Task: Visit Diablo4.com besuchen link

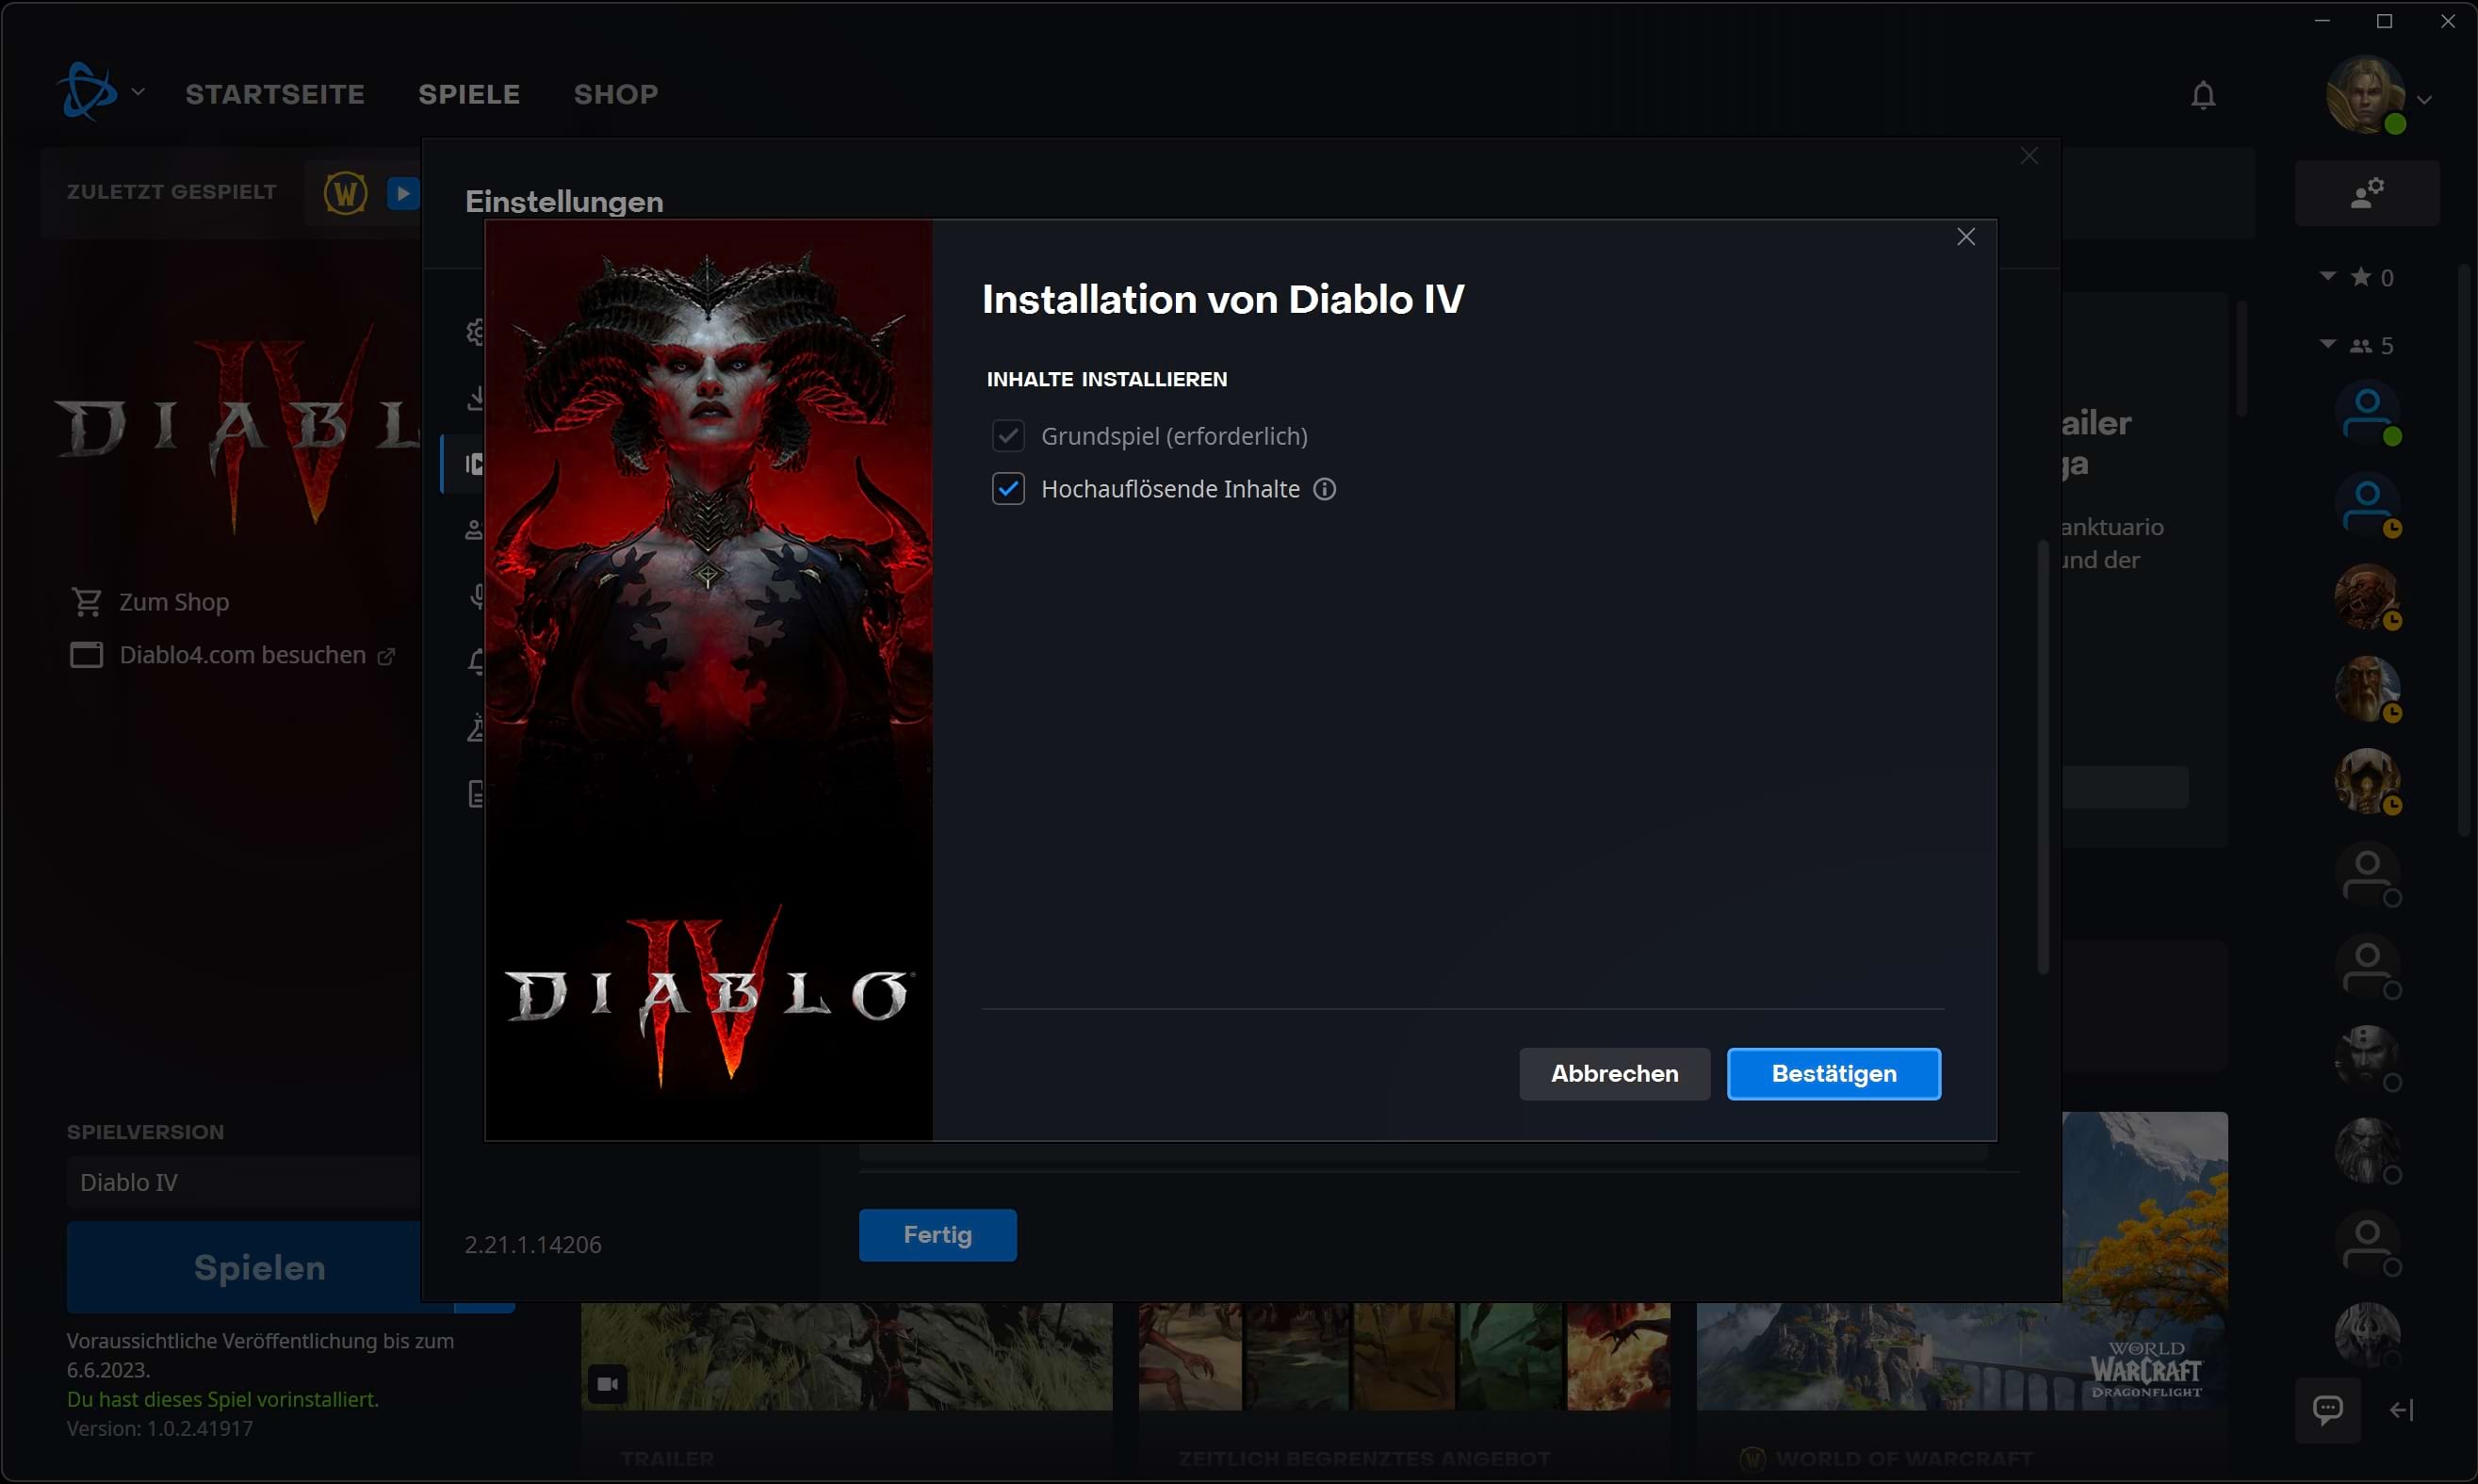Action: point(243,655)
